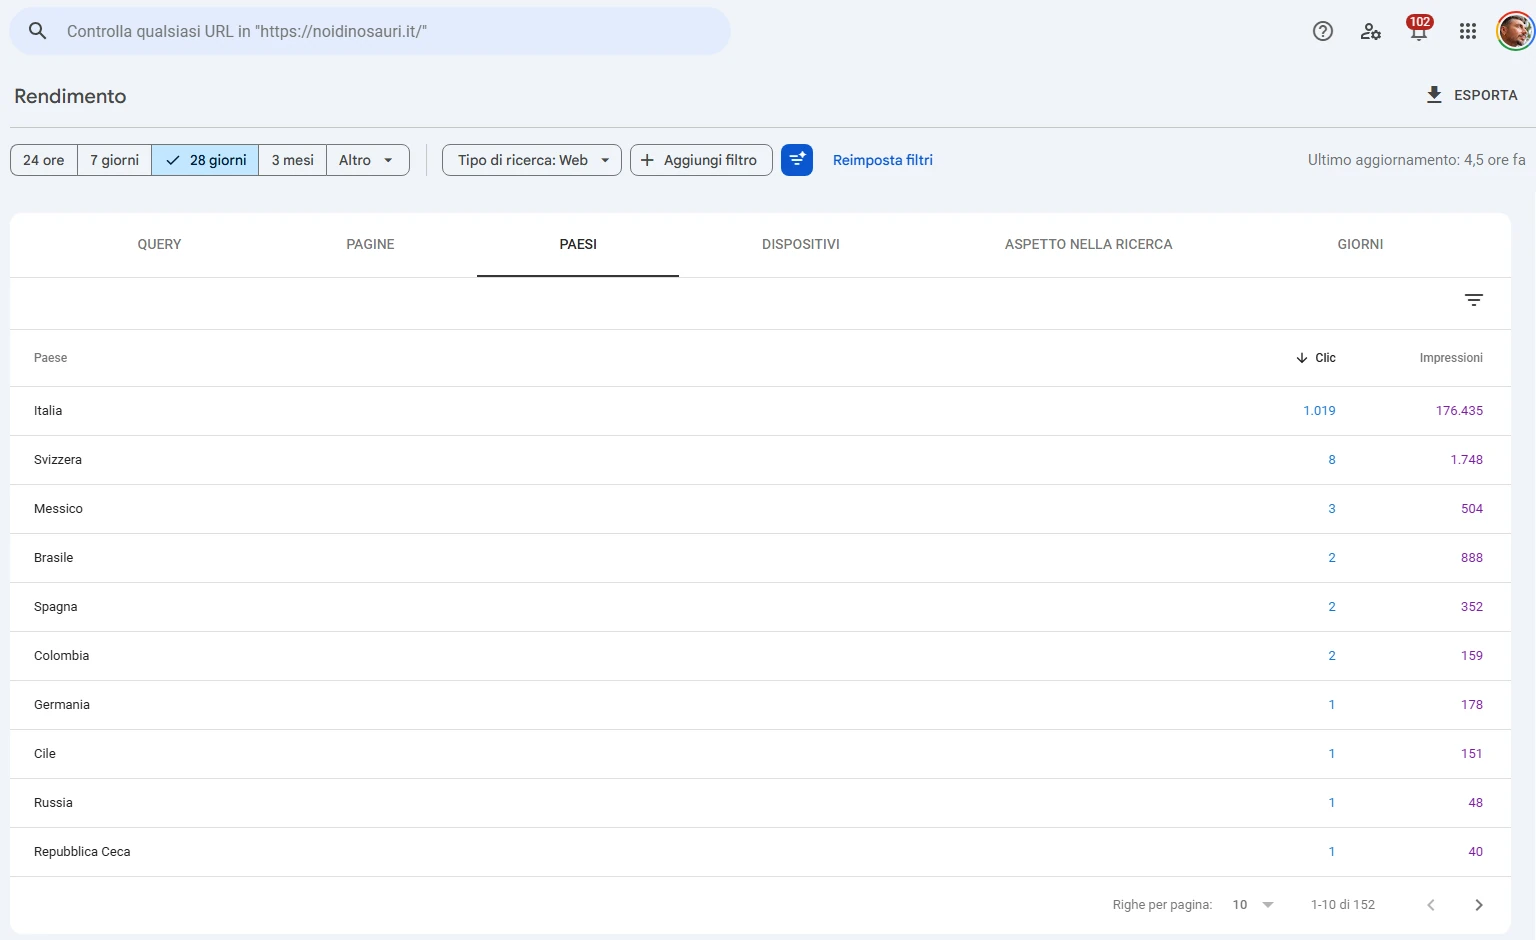
Task: Expand the Altro date range dropdown
Action: tap(368, 160)
